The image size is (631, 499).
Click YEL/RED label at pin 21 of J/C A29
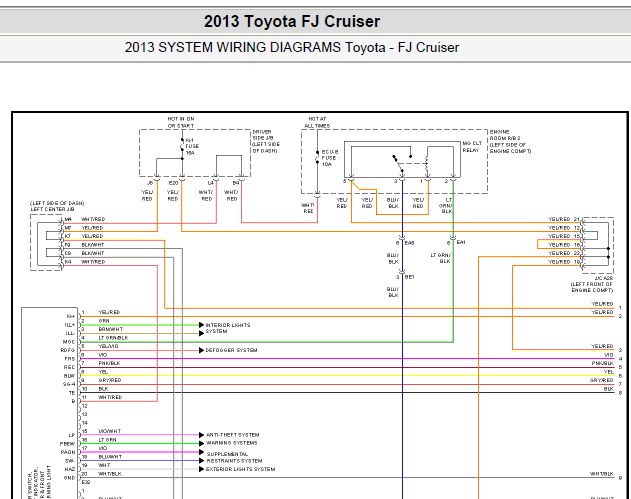click(x=559, y=219)
